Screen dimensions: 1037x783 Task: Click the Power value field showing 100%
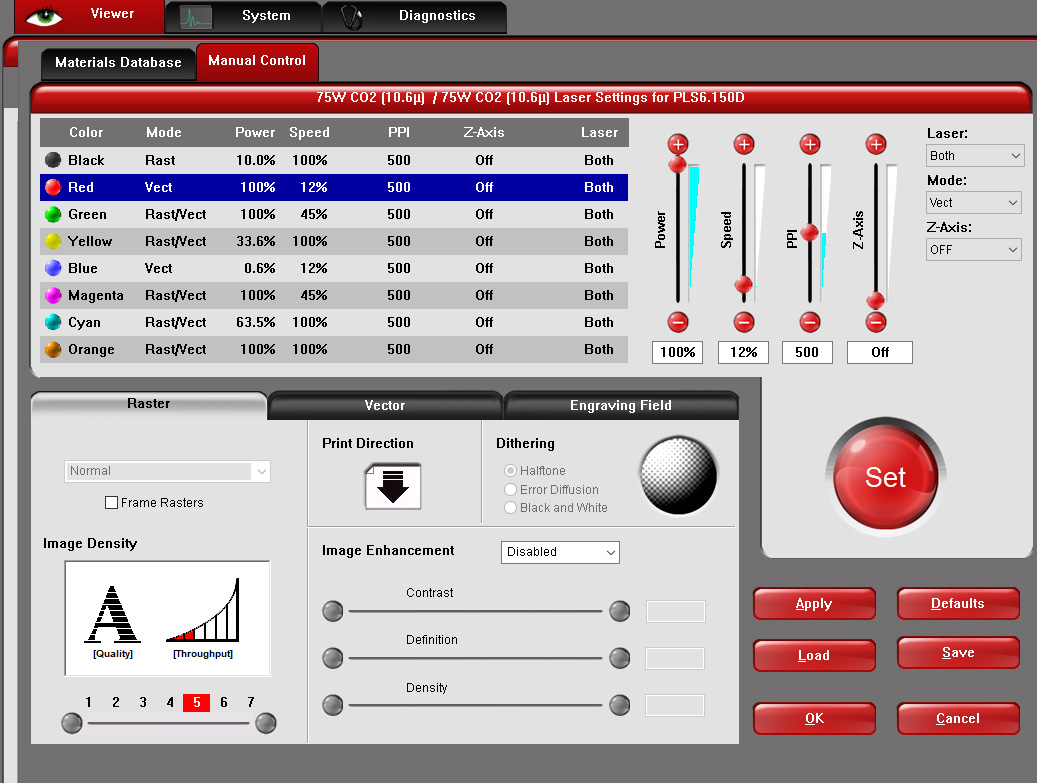pyautogui.click(x=677, y=352)
